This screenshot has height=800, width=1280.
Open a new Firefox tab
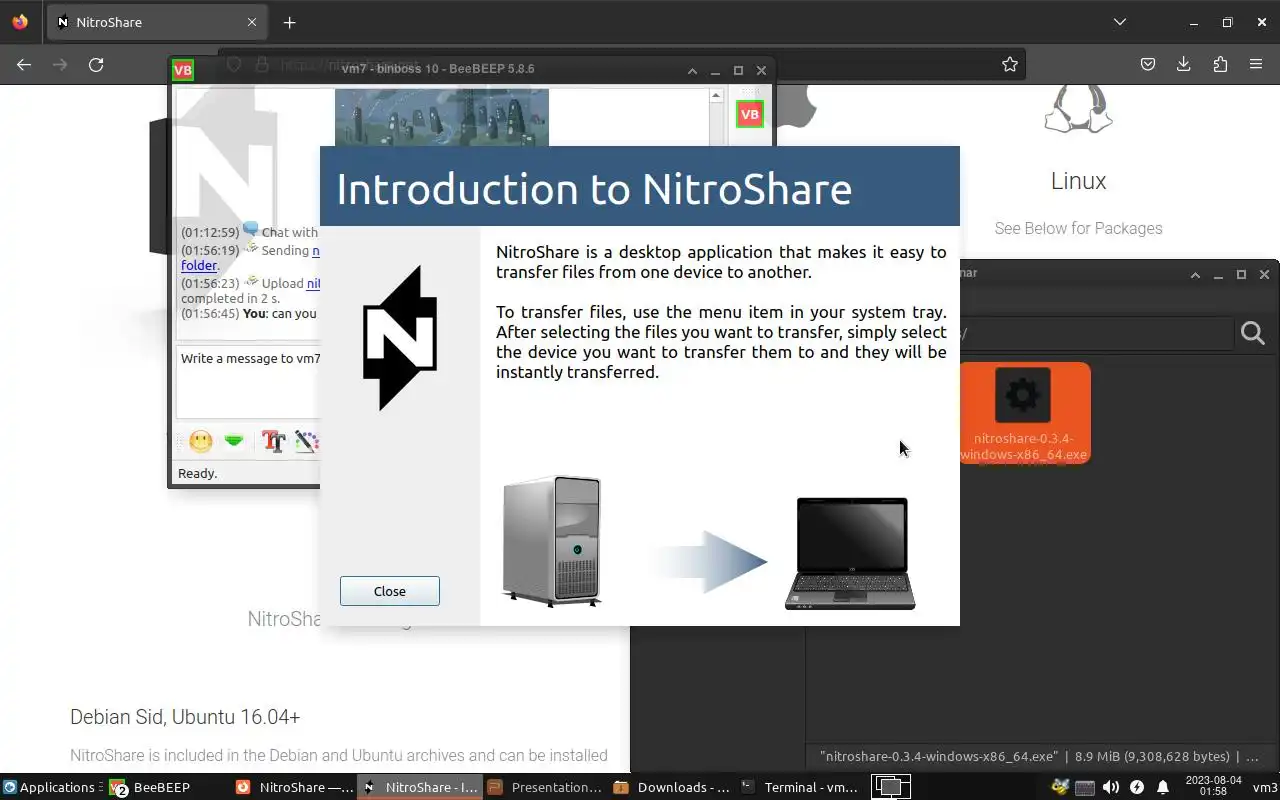pyautogui.click(x=289, y=22)
